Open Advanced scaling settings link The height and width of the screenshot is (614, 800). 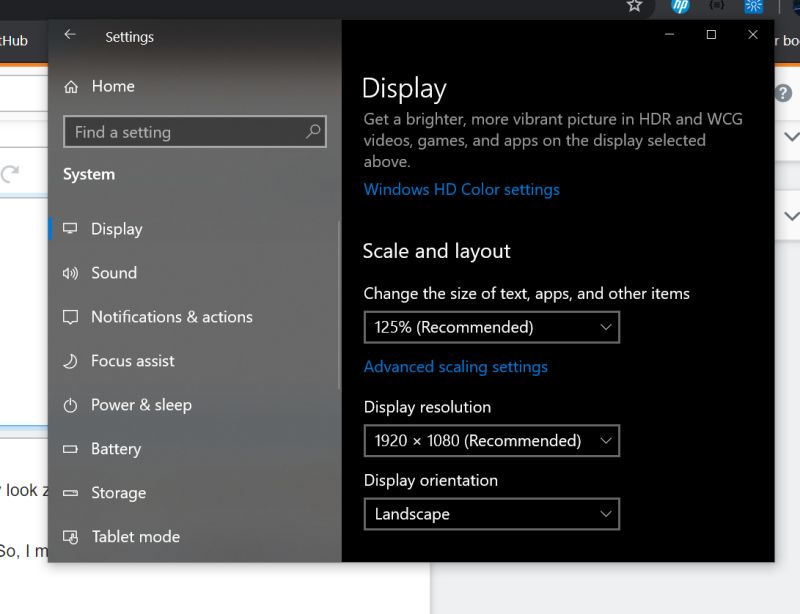[x=456, y=367]
